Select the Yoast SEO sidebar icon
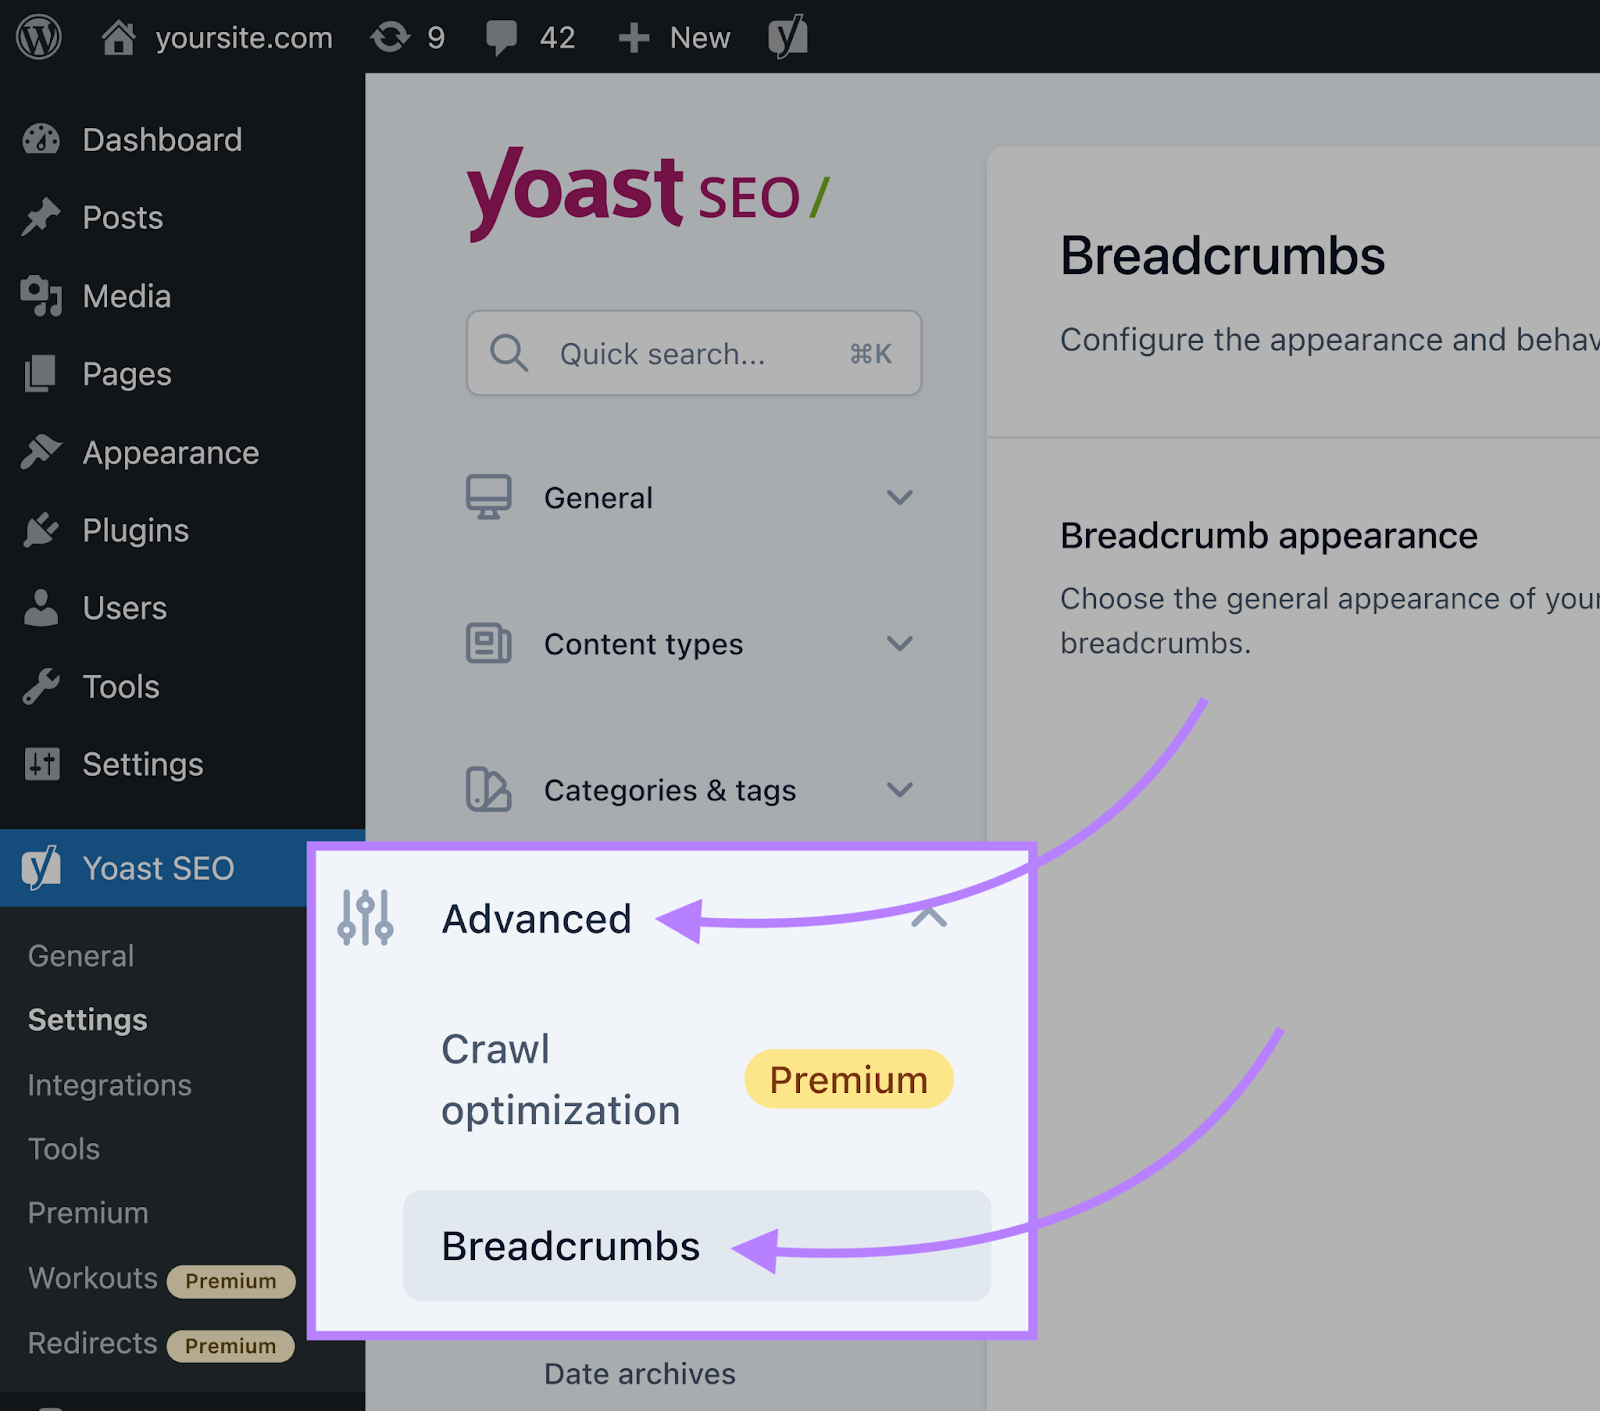 tap(40, 867)
